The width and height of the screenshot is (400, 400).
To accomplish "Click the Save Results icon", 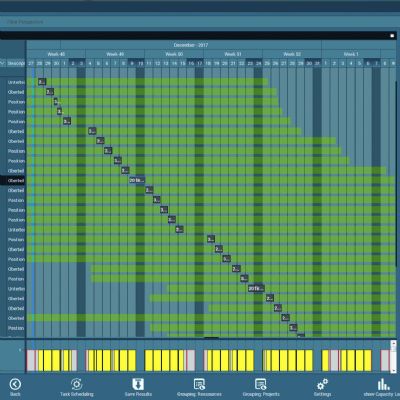I will pyautogui.click(x=138, y=384).
